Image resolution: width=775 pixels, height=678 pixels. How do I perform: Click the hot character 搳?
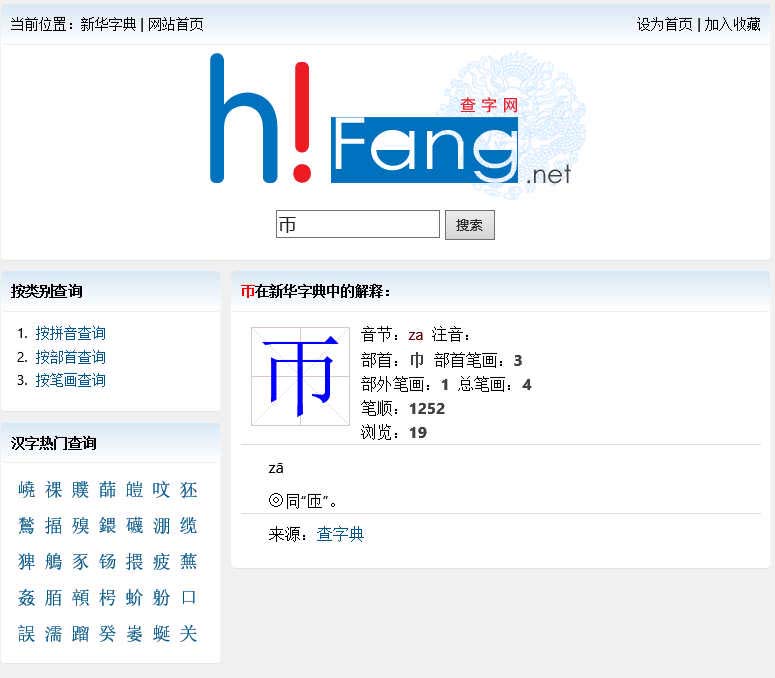point(53,526)
